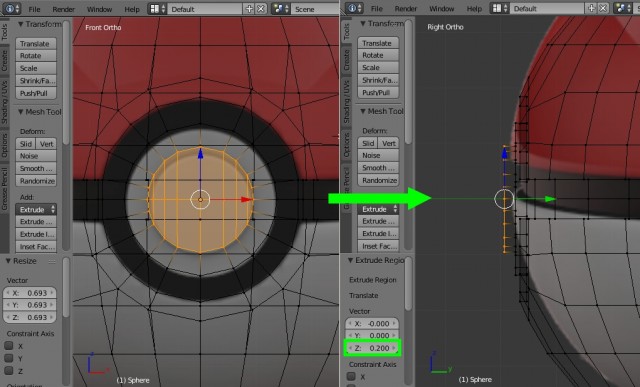Click the Extrude vector X value -0.000
Viewport: 640px width, 387px height.
[x=372, y=323]
